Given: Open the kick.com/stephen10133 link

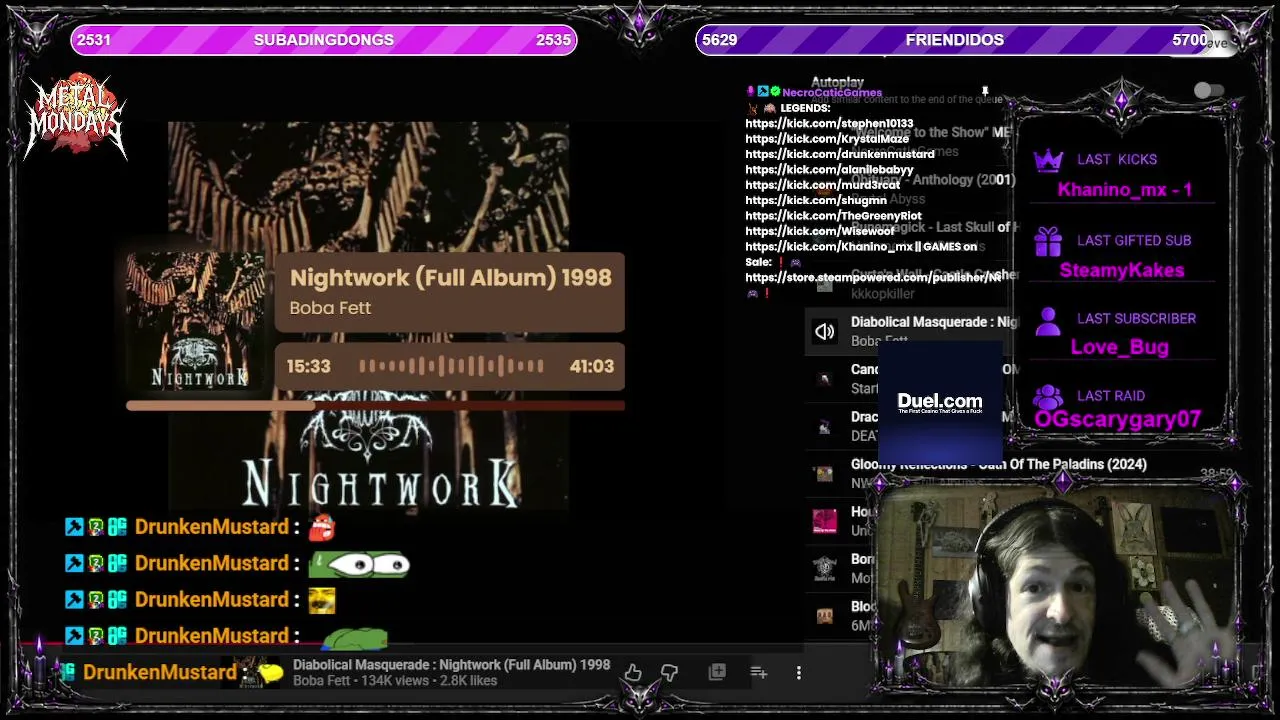Looking at the screenshot, I should pyautogui.click(x=829, y=123).
